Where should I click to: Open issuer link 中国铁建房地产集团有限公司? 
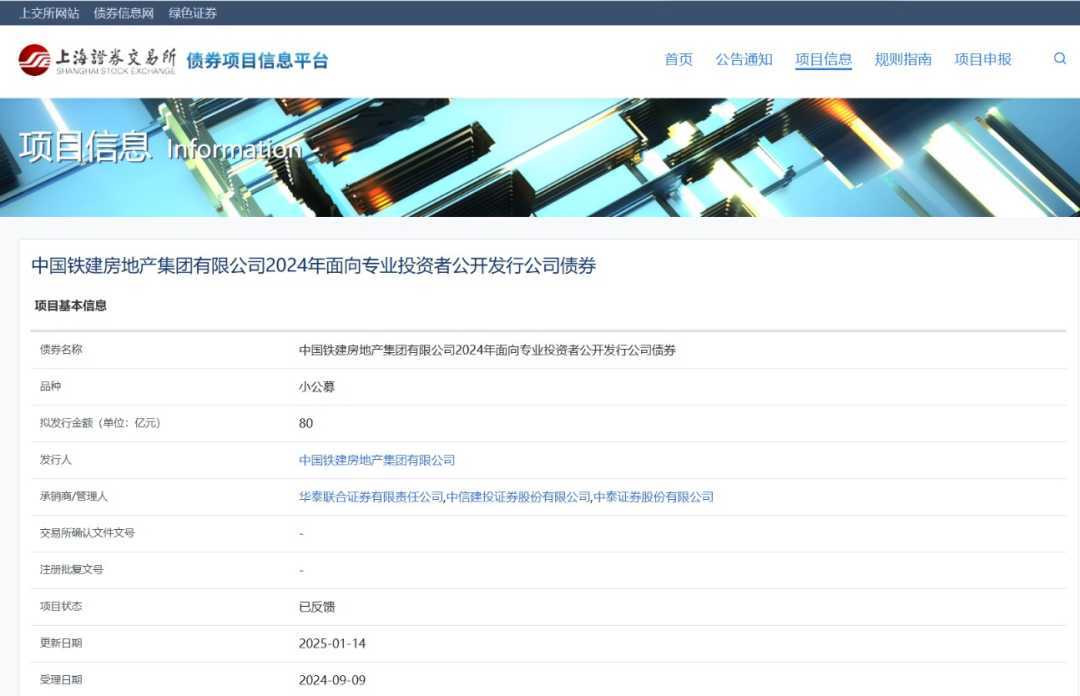[x=377, y=460]
